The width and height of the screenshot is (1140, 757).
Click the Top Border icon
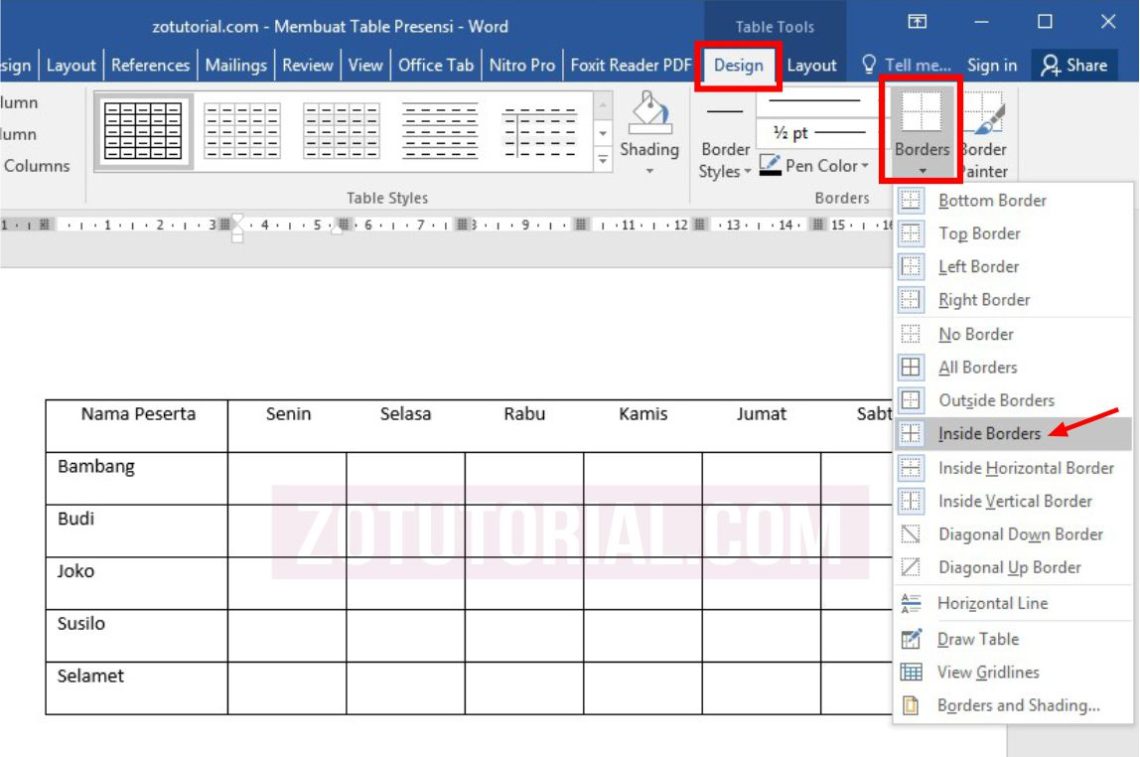pyautogui.click(x=910, y=233)
